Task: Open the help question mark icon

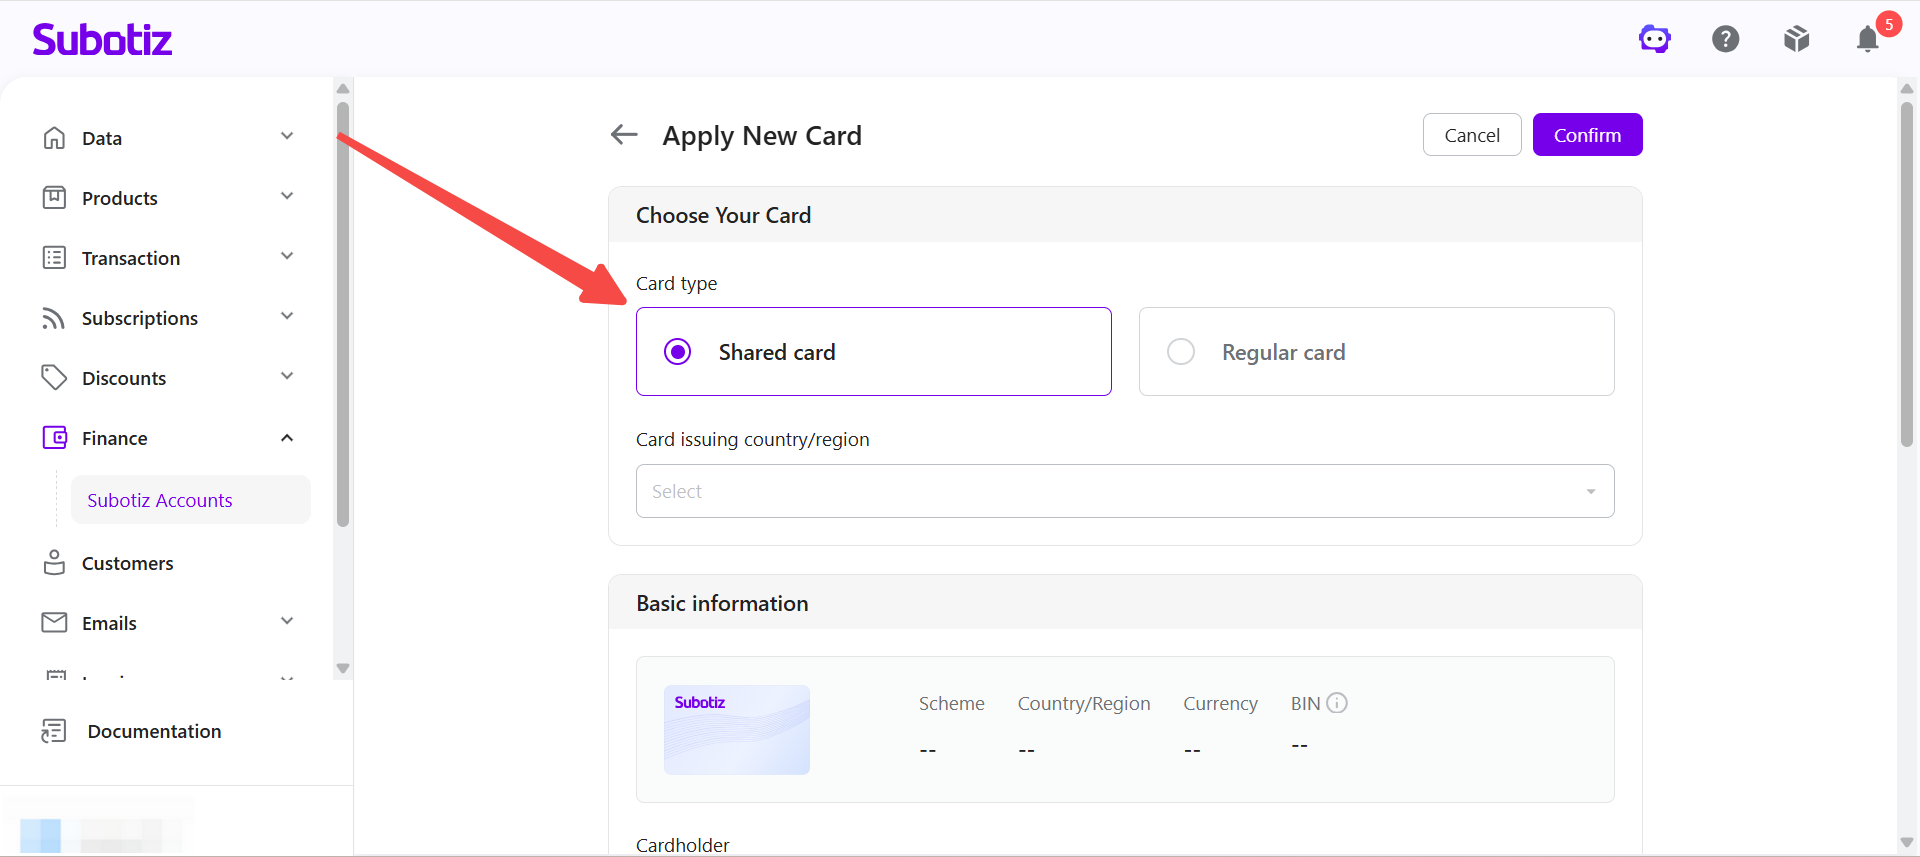Action: click(1726, 39)
